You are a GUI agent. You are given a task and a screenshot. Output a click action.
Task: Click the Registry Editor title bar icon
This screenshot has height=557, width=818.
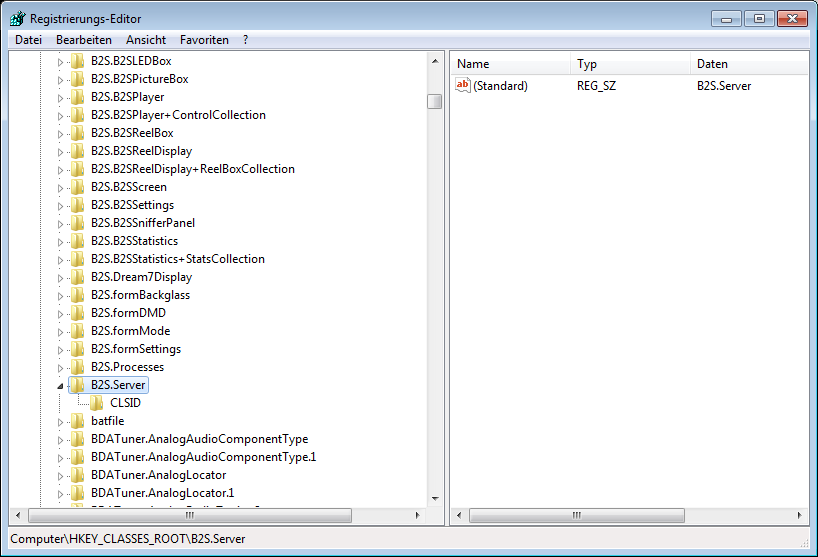18,18
